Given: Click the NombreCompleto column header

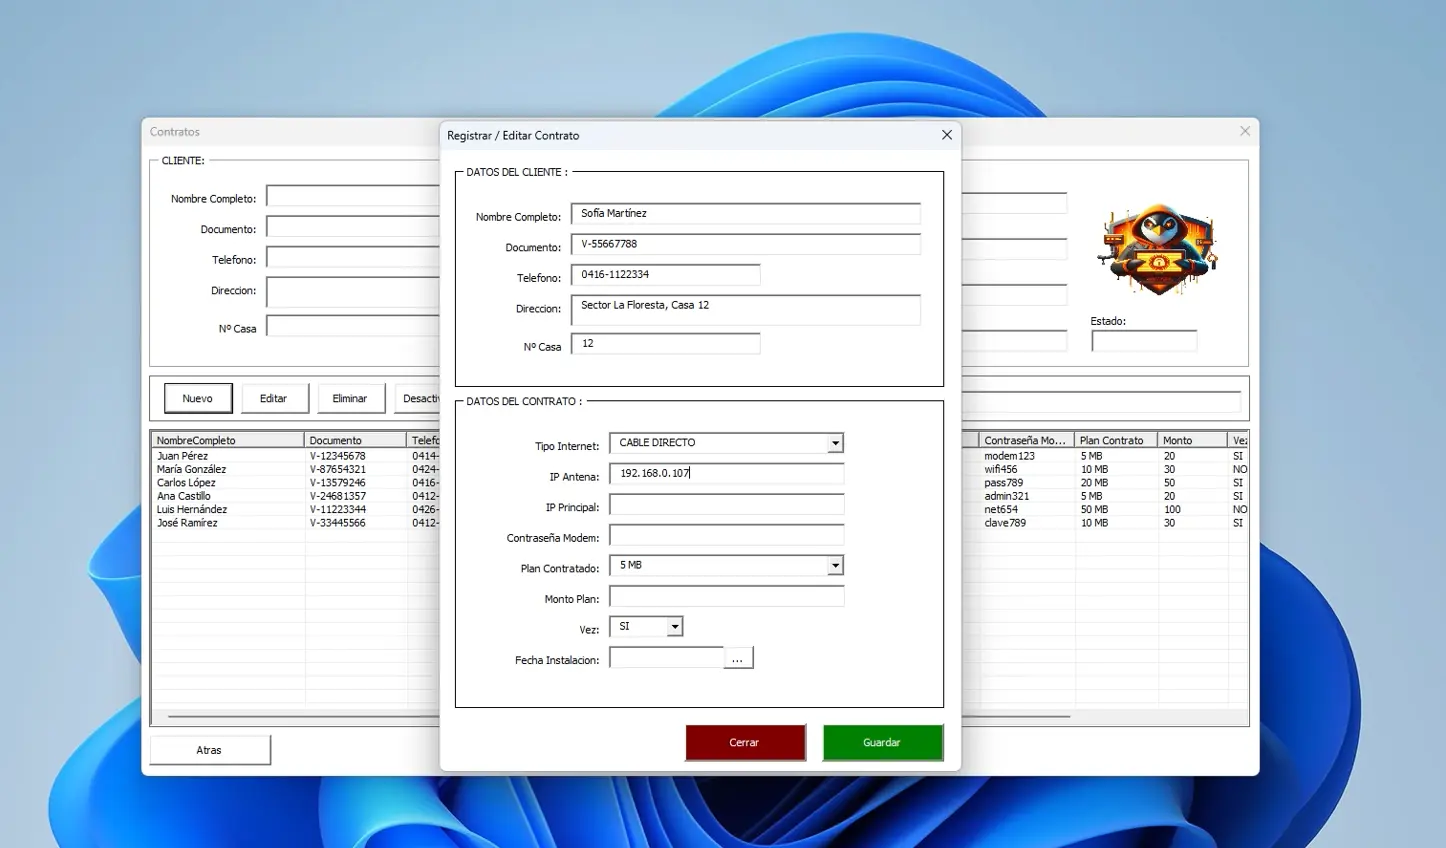Looking at the screenshot, I should tap(228, 440).
